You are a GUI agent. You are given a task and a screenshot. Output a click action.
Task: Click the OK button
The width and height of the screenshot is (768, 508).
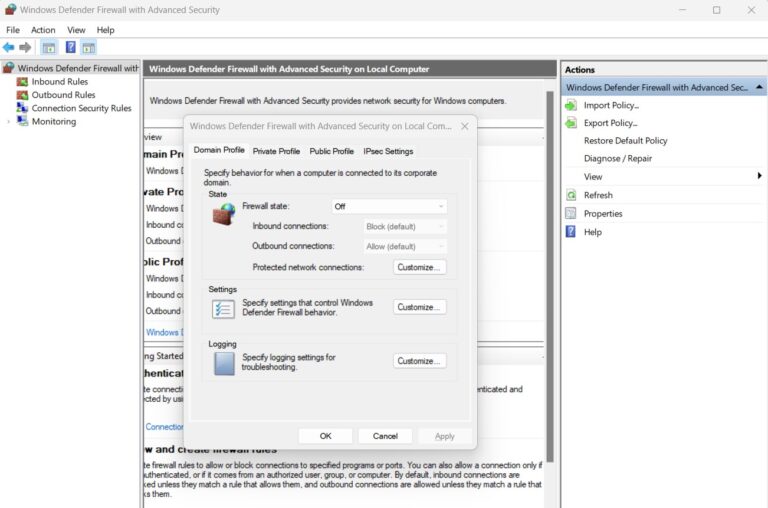(x=325, y=436)
